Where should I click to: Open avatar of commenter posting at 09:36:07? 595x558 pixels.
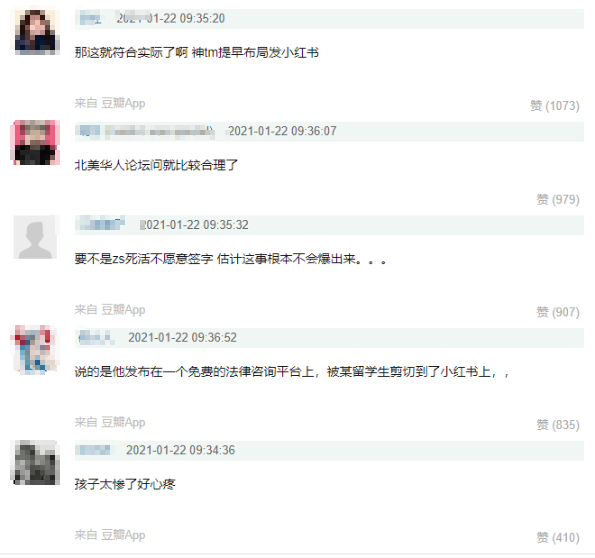pyautogui.click(x=35, y=142)
